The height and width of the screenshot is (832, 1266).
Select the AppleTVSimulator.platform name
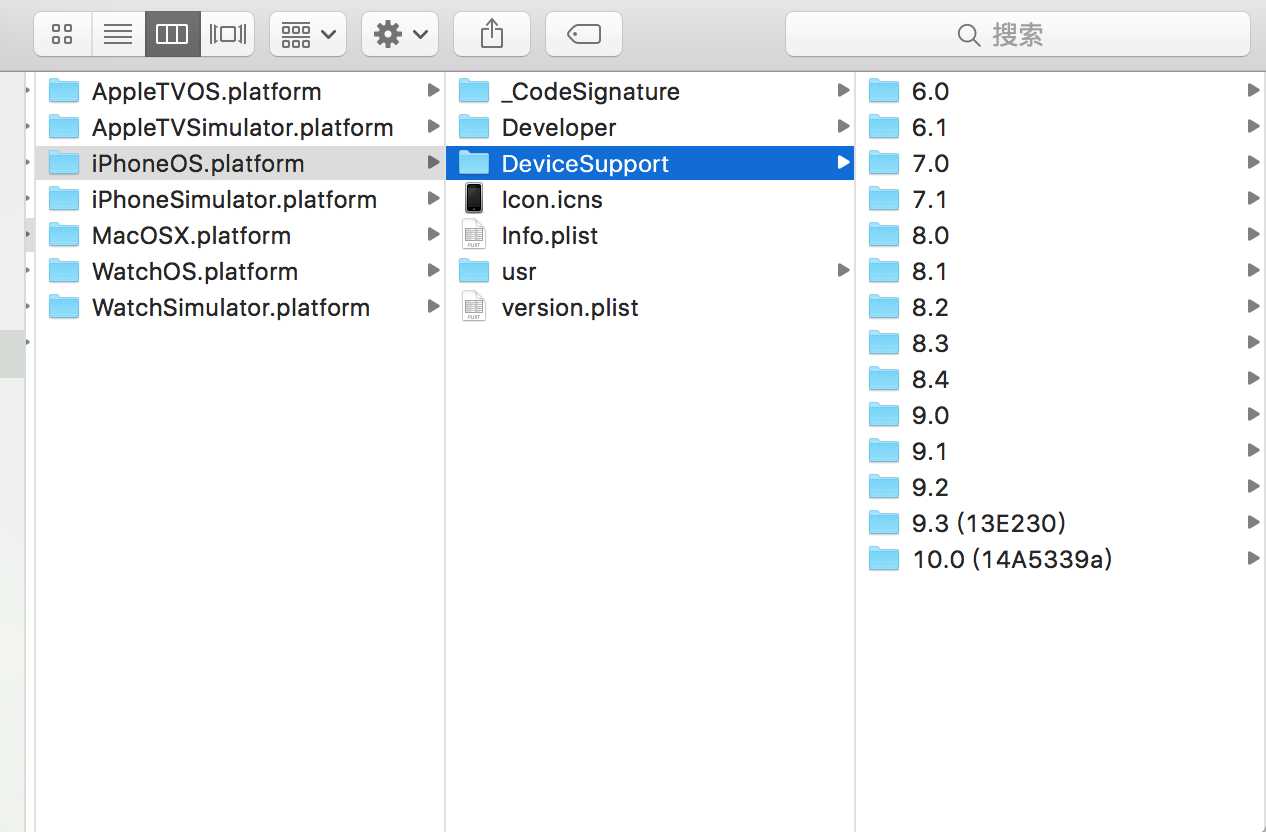click(x=242, y=128)
